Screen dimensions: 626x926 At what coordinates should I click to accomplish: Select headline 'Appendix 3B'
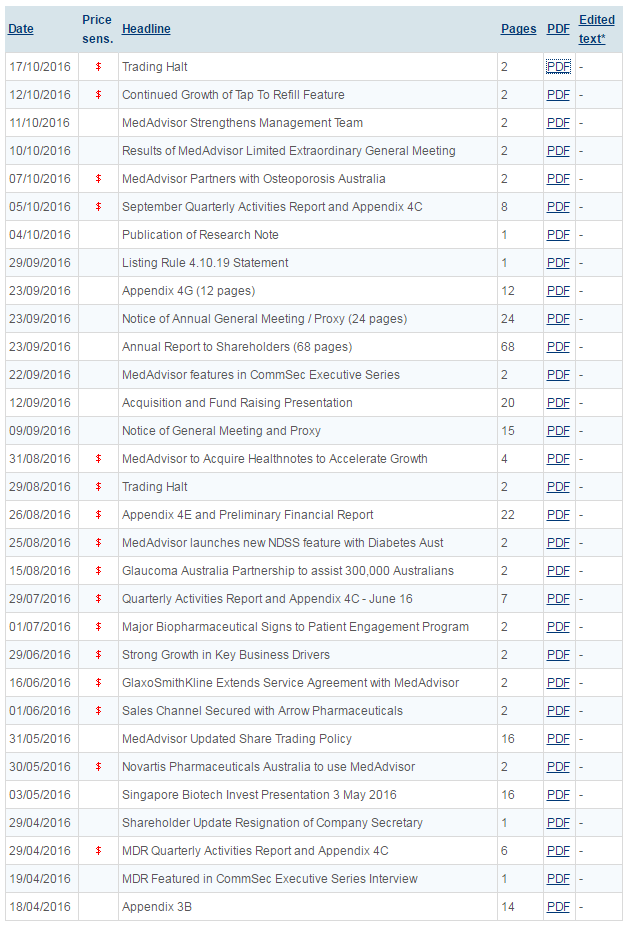pyautogui.click(x=157, y=907)
